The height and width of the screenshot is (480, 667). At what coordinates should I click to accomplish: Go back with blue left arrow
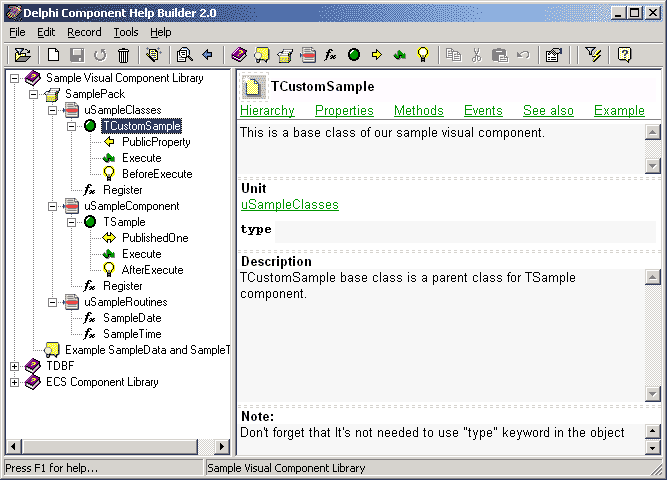pos(208,55)
